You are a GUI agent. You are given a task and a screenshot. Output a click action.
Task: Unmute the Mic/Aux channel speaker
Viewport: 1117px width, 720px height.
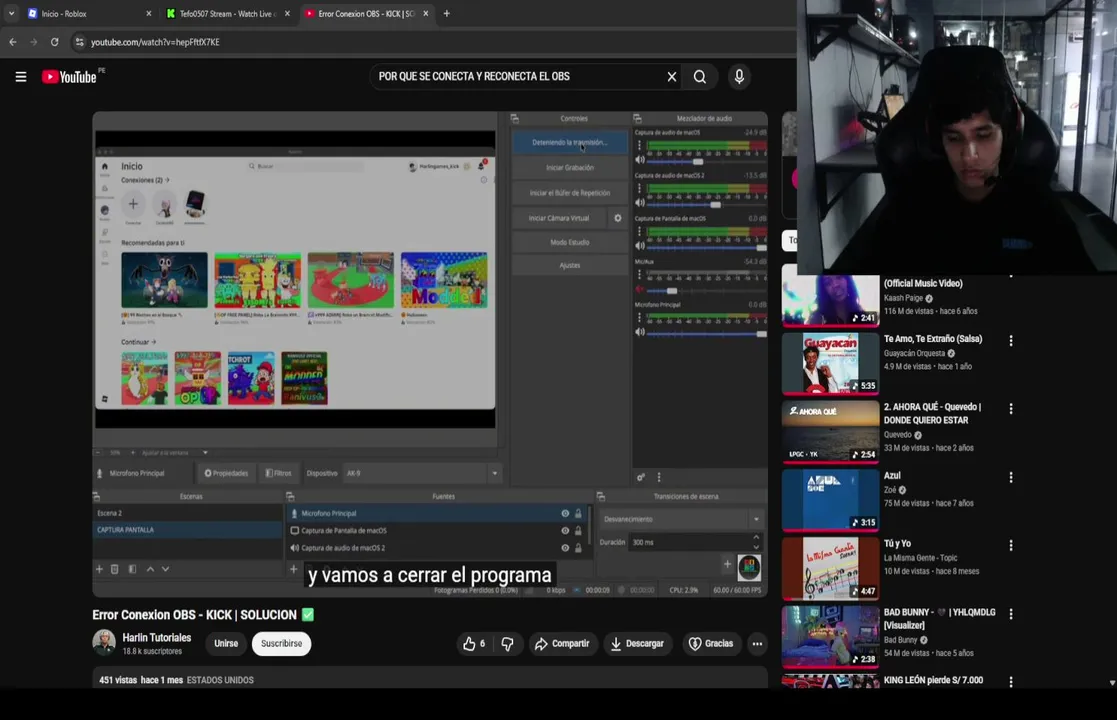point(640,289)
